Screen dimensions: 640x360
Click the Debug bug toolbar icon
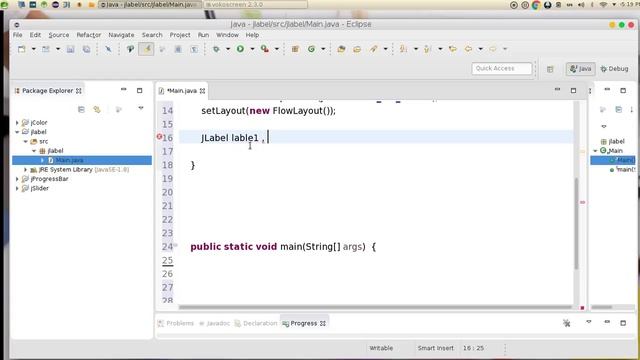pos(216,49)
